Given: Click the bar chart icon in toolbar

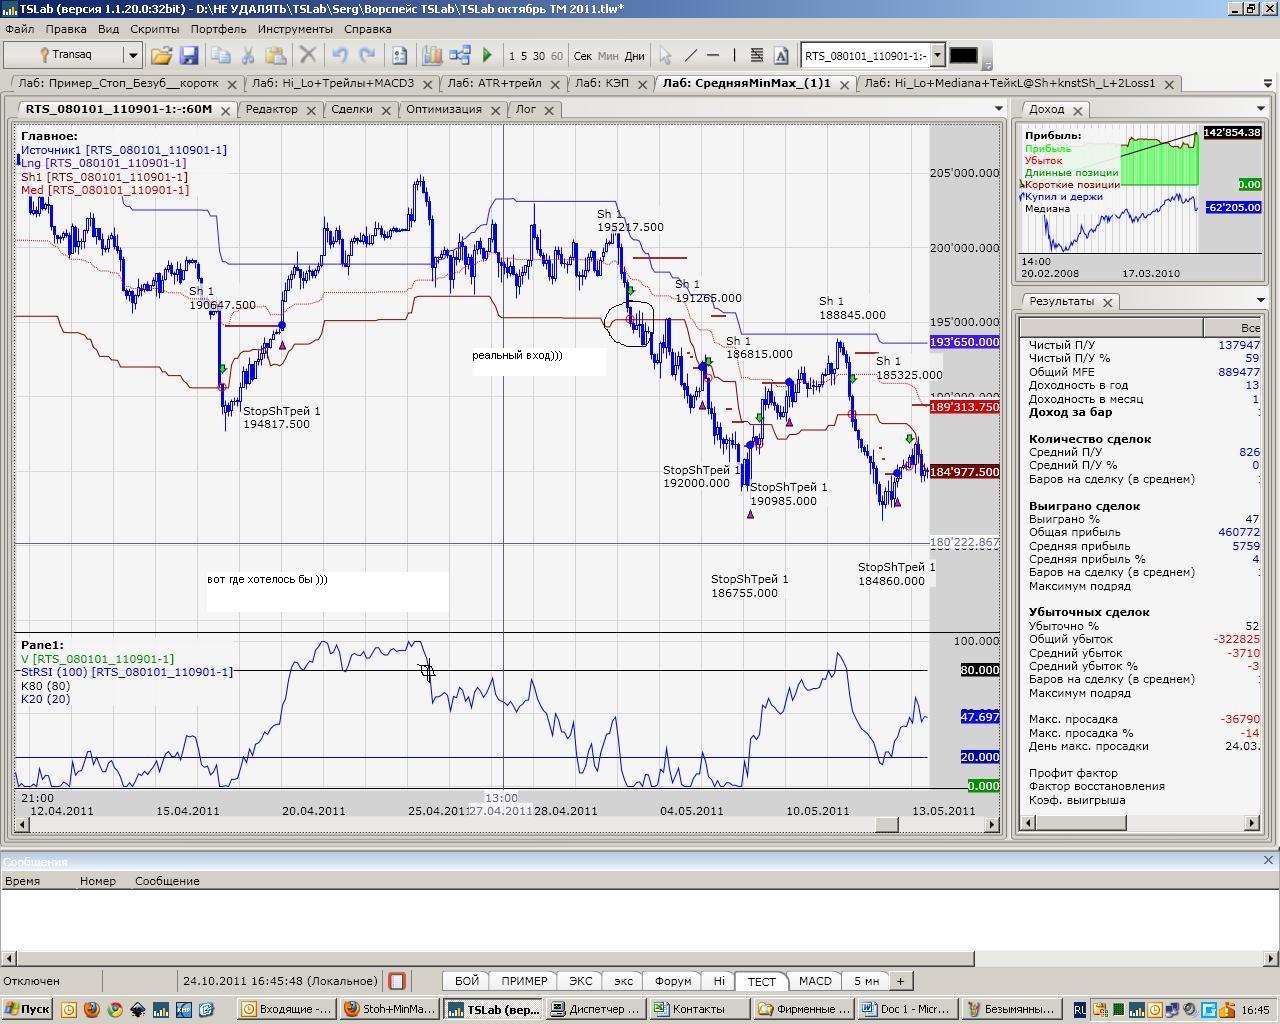Looking at the screenshot, I should pos(432,56).
